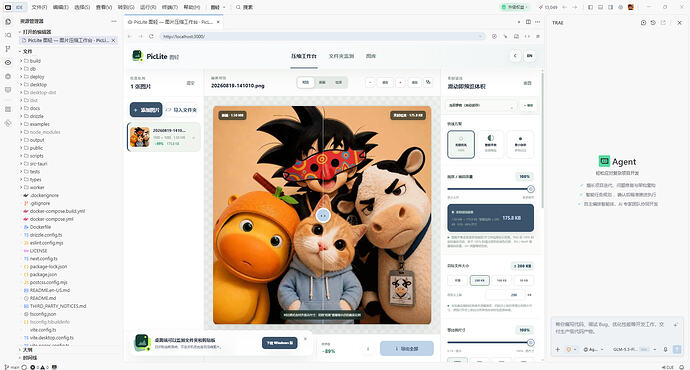Open the search icon in the activity bar

pos(8,35)
